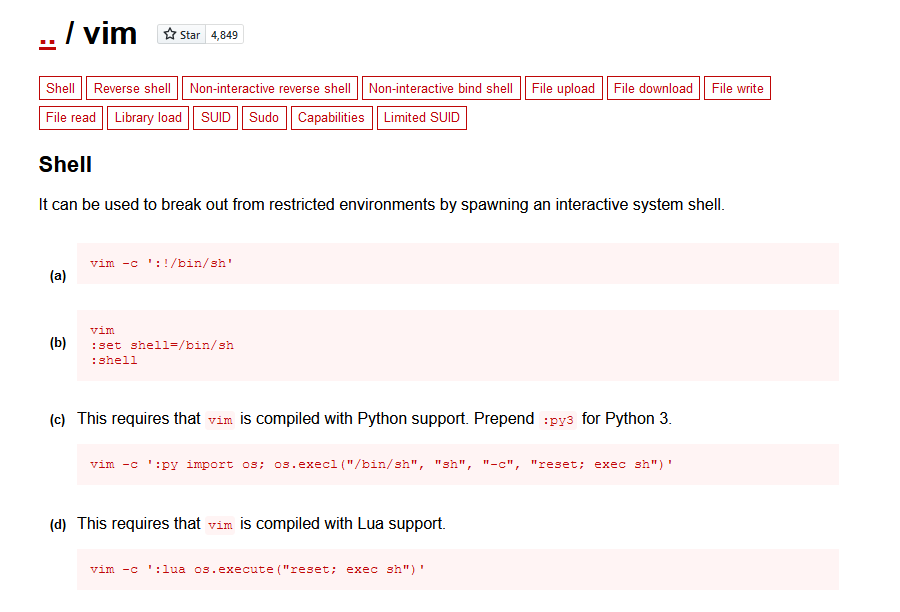Viewport: 900px width, 612px height.
Task: Click the Shell section heading
Action: pyautogui.click(x=65, y=165)
